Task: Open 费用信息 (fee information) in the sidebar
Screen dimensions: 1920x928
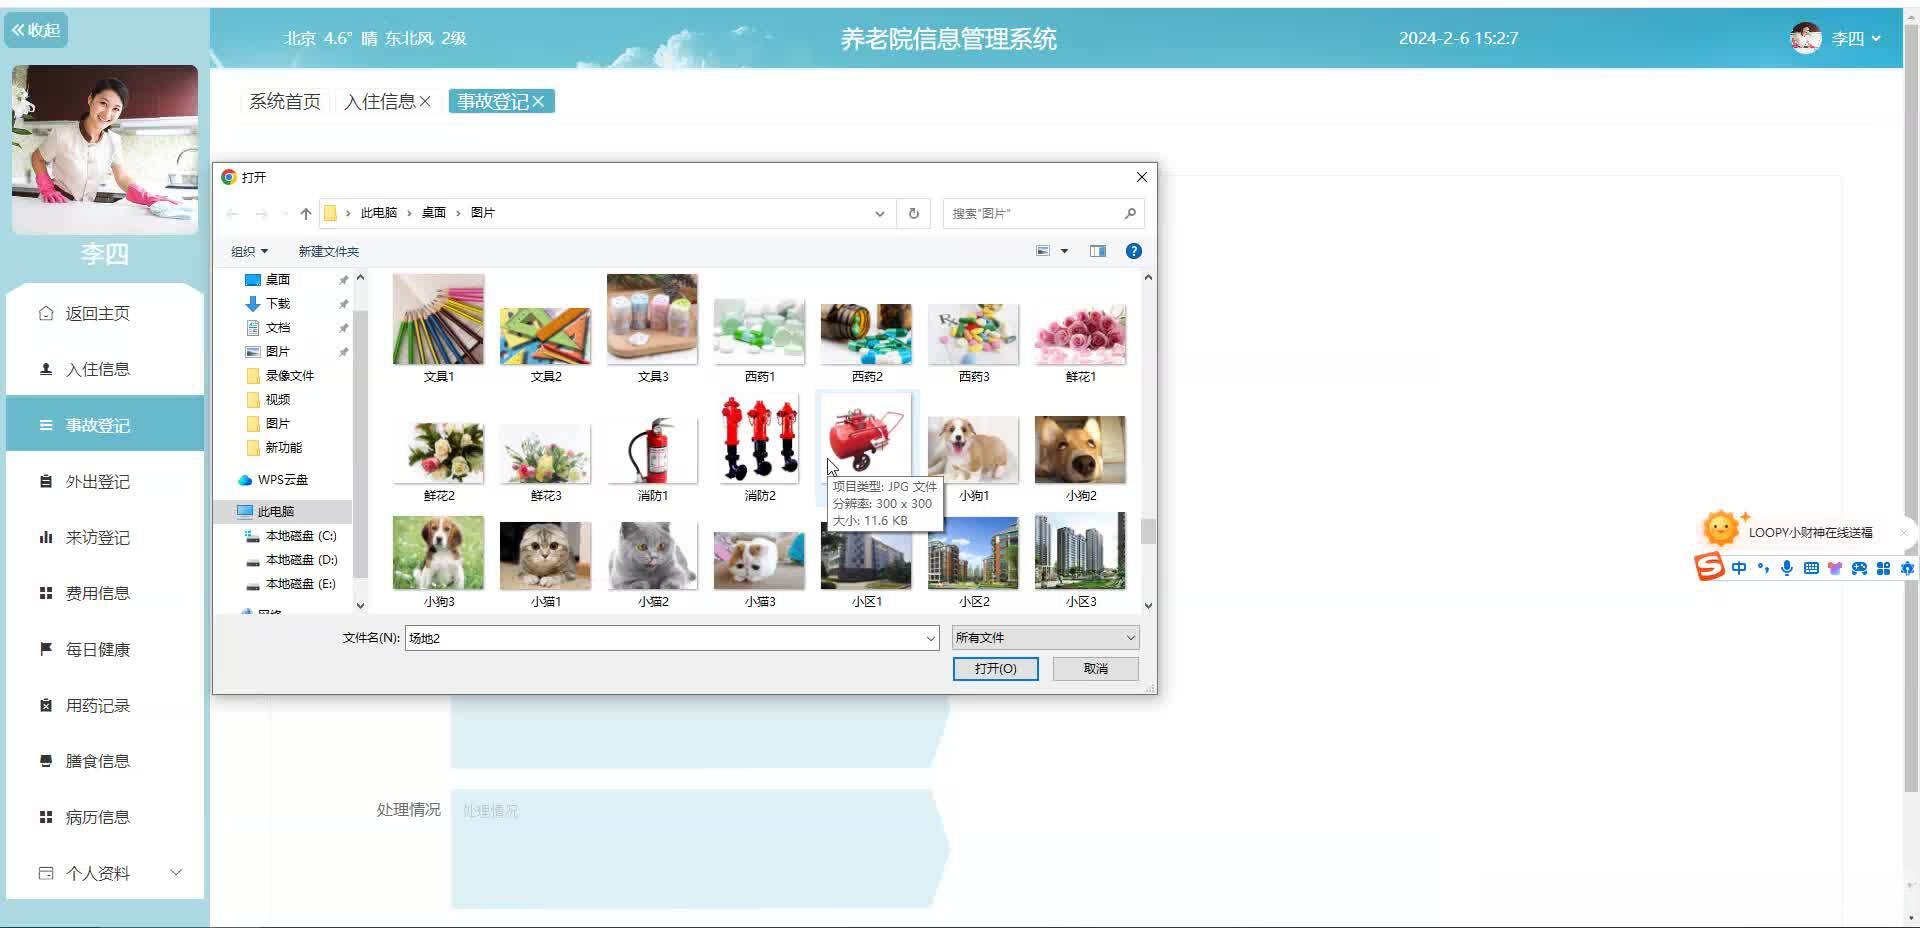Action: click(x=95, y=592)
